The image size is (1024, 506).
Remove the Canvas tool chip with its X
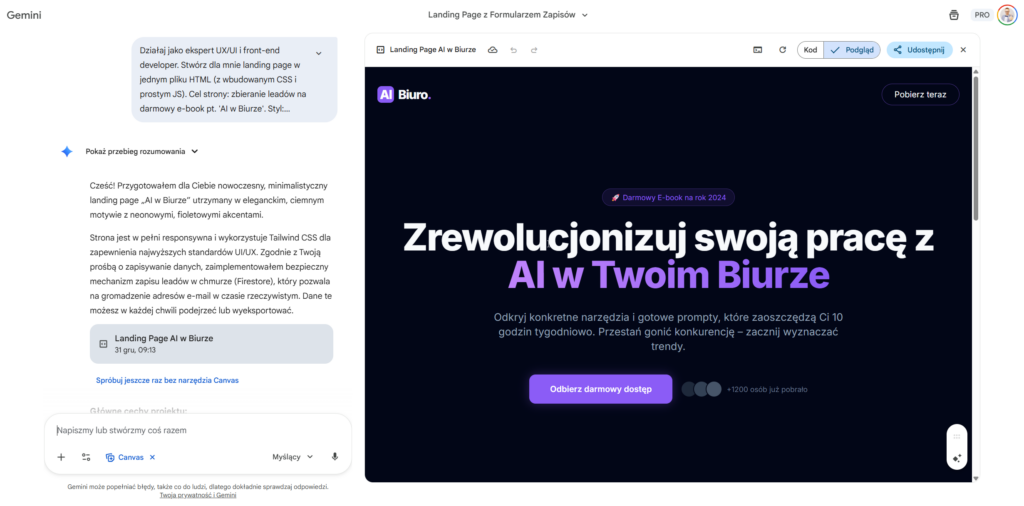(152, 457)
